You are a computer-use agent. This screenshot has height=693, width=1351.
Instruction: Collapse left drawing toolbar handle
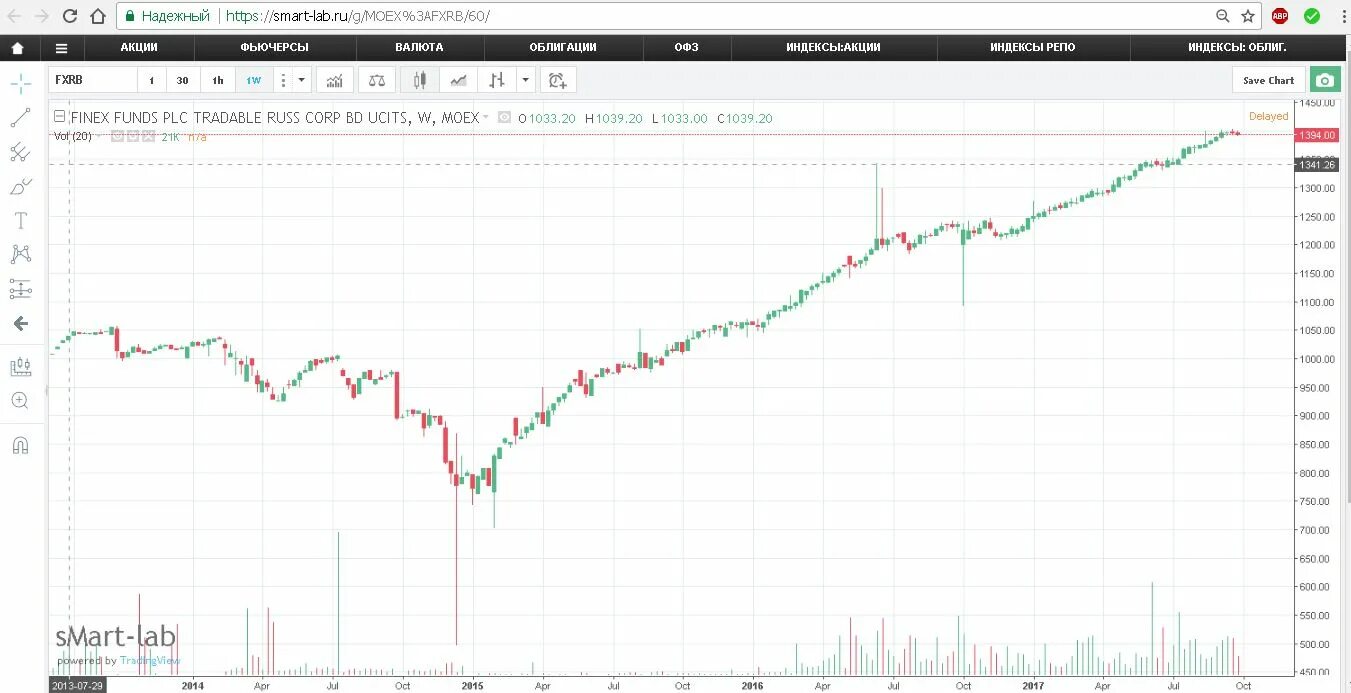click(46, 391)
